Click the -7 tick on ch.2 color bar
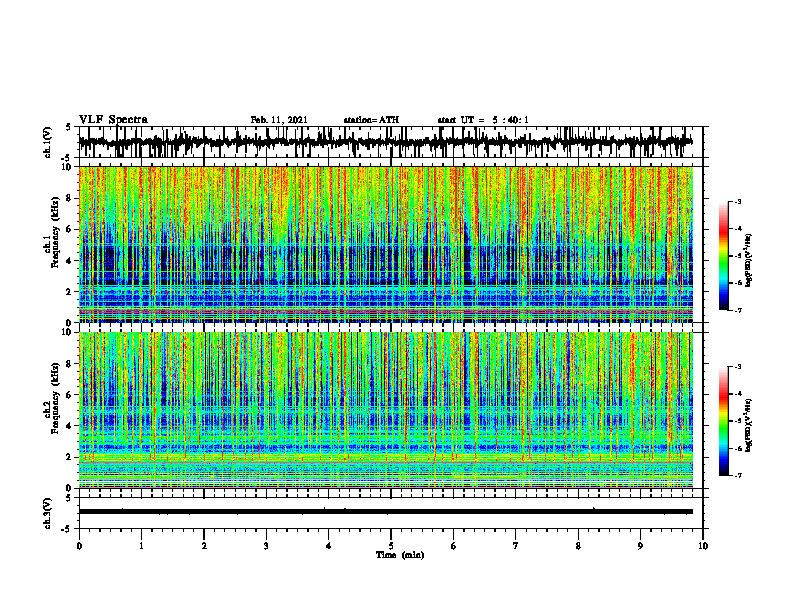The image size is (792, 612). click(x=738, y=475)
